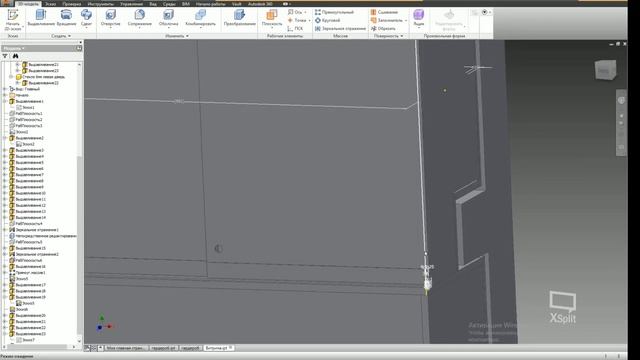Expand the Выдавливание3 tree node
The image size is (640, 360).
click(x=5, y=150)
